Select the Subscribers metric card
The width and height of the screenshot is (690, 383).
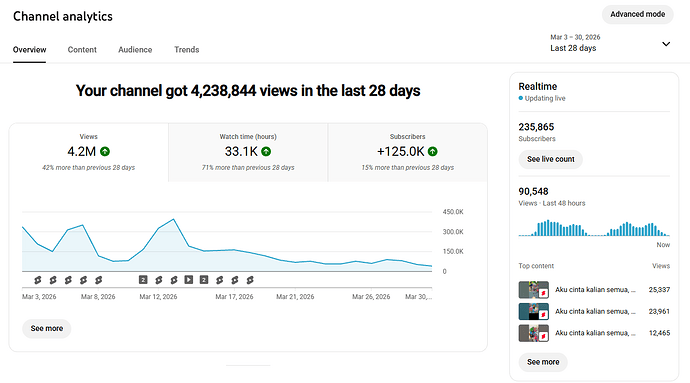407,152
